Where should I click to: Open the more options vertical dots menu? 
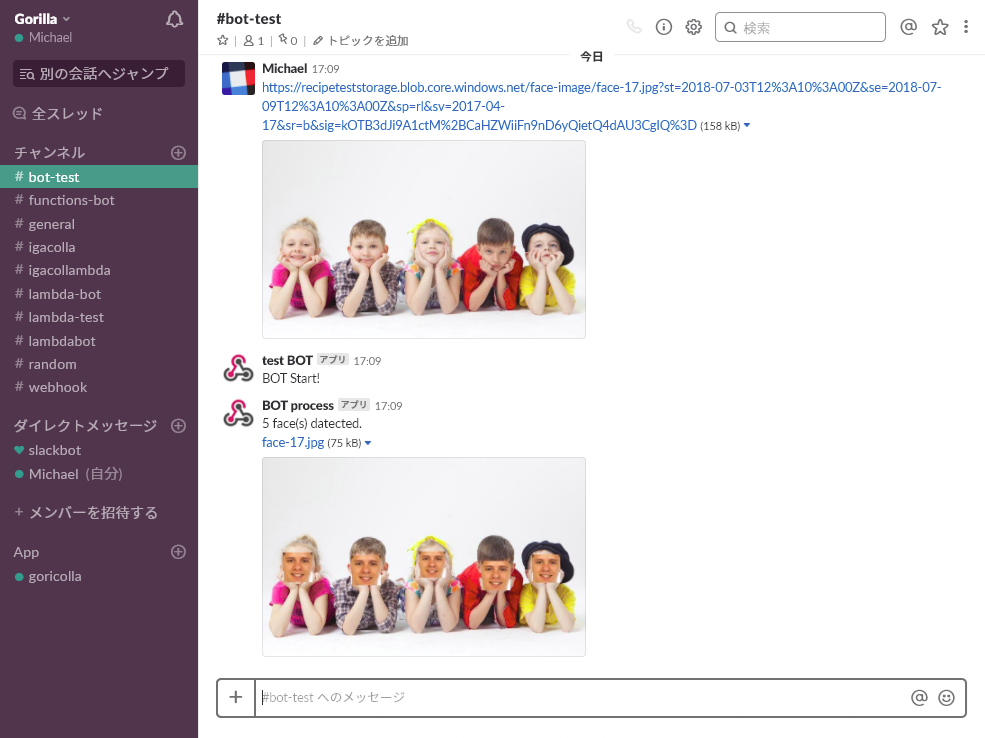click(x=966, y=27)
